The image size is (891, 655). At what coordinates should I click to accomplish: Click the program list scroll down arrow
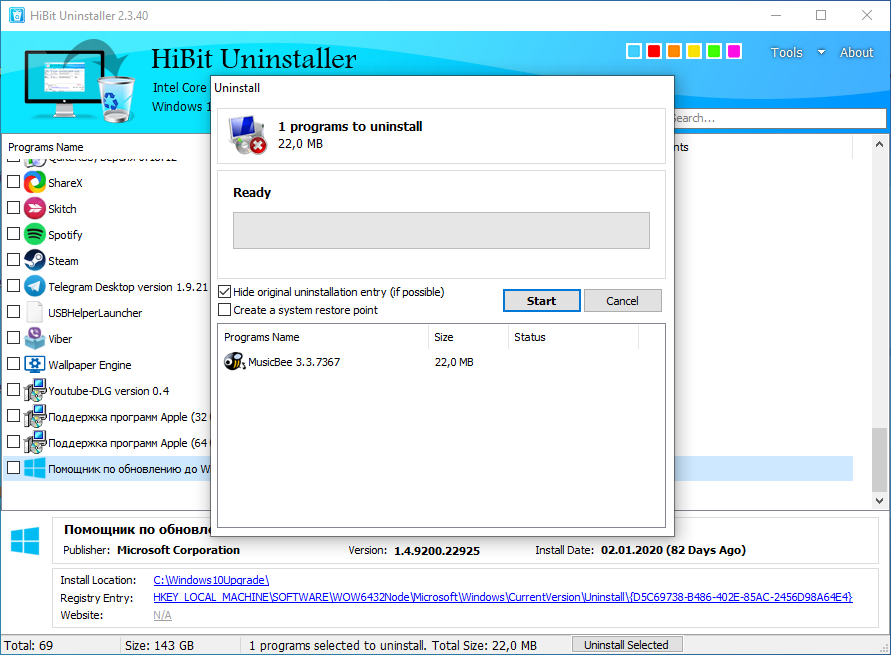(879, 500)
